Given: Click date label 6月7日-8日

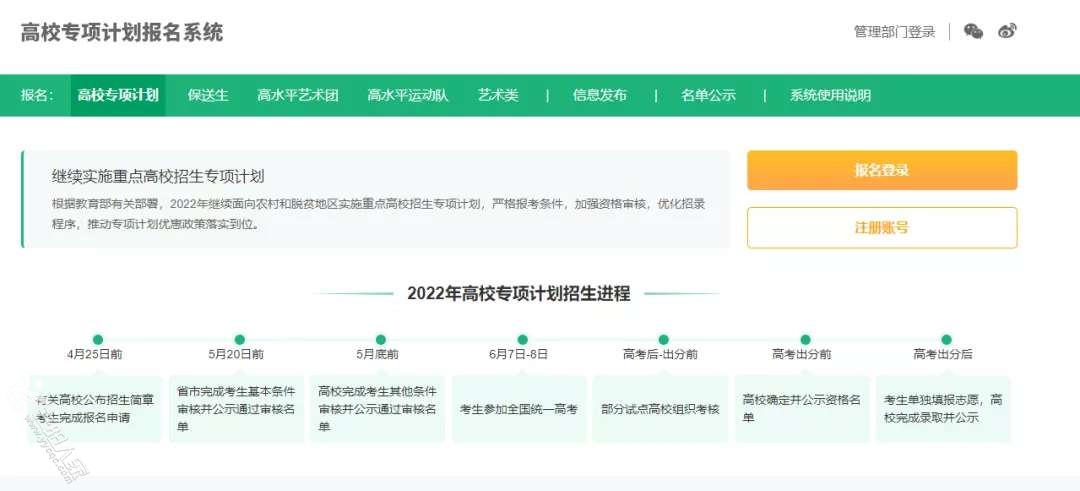Looking at the screenshot, I should [519, 354].
